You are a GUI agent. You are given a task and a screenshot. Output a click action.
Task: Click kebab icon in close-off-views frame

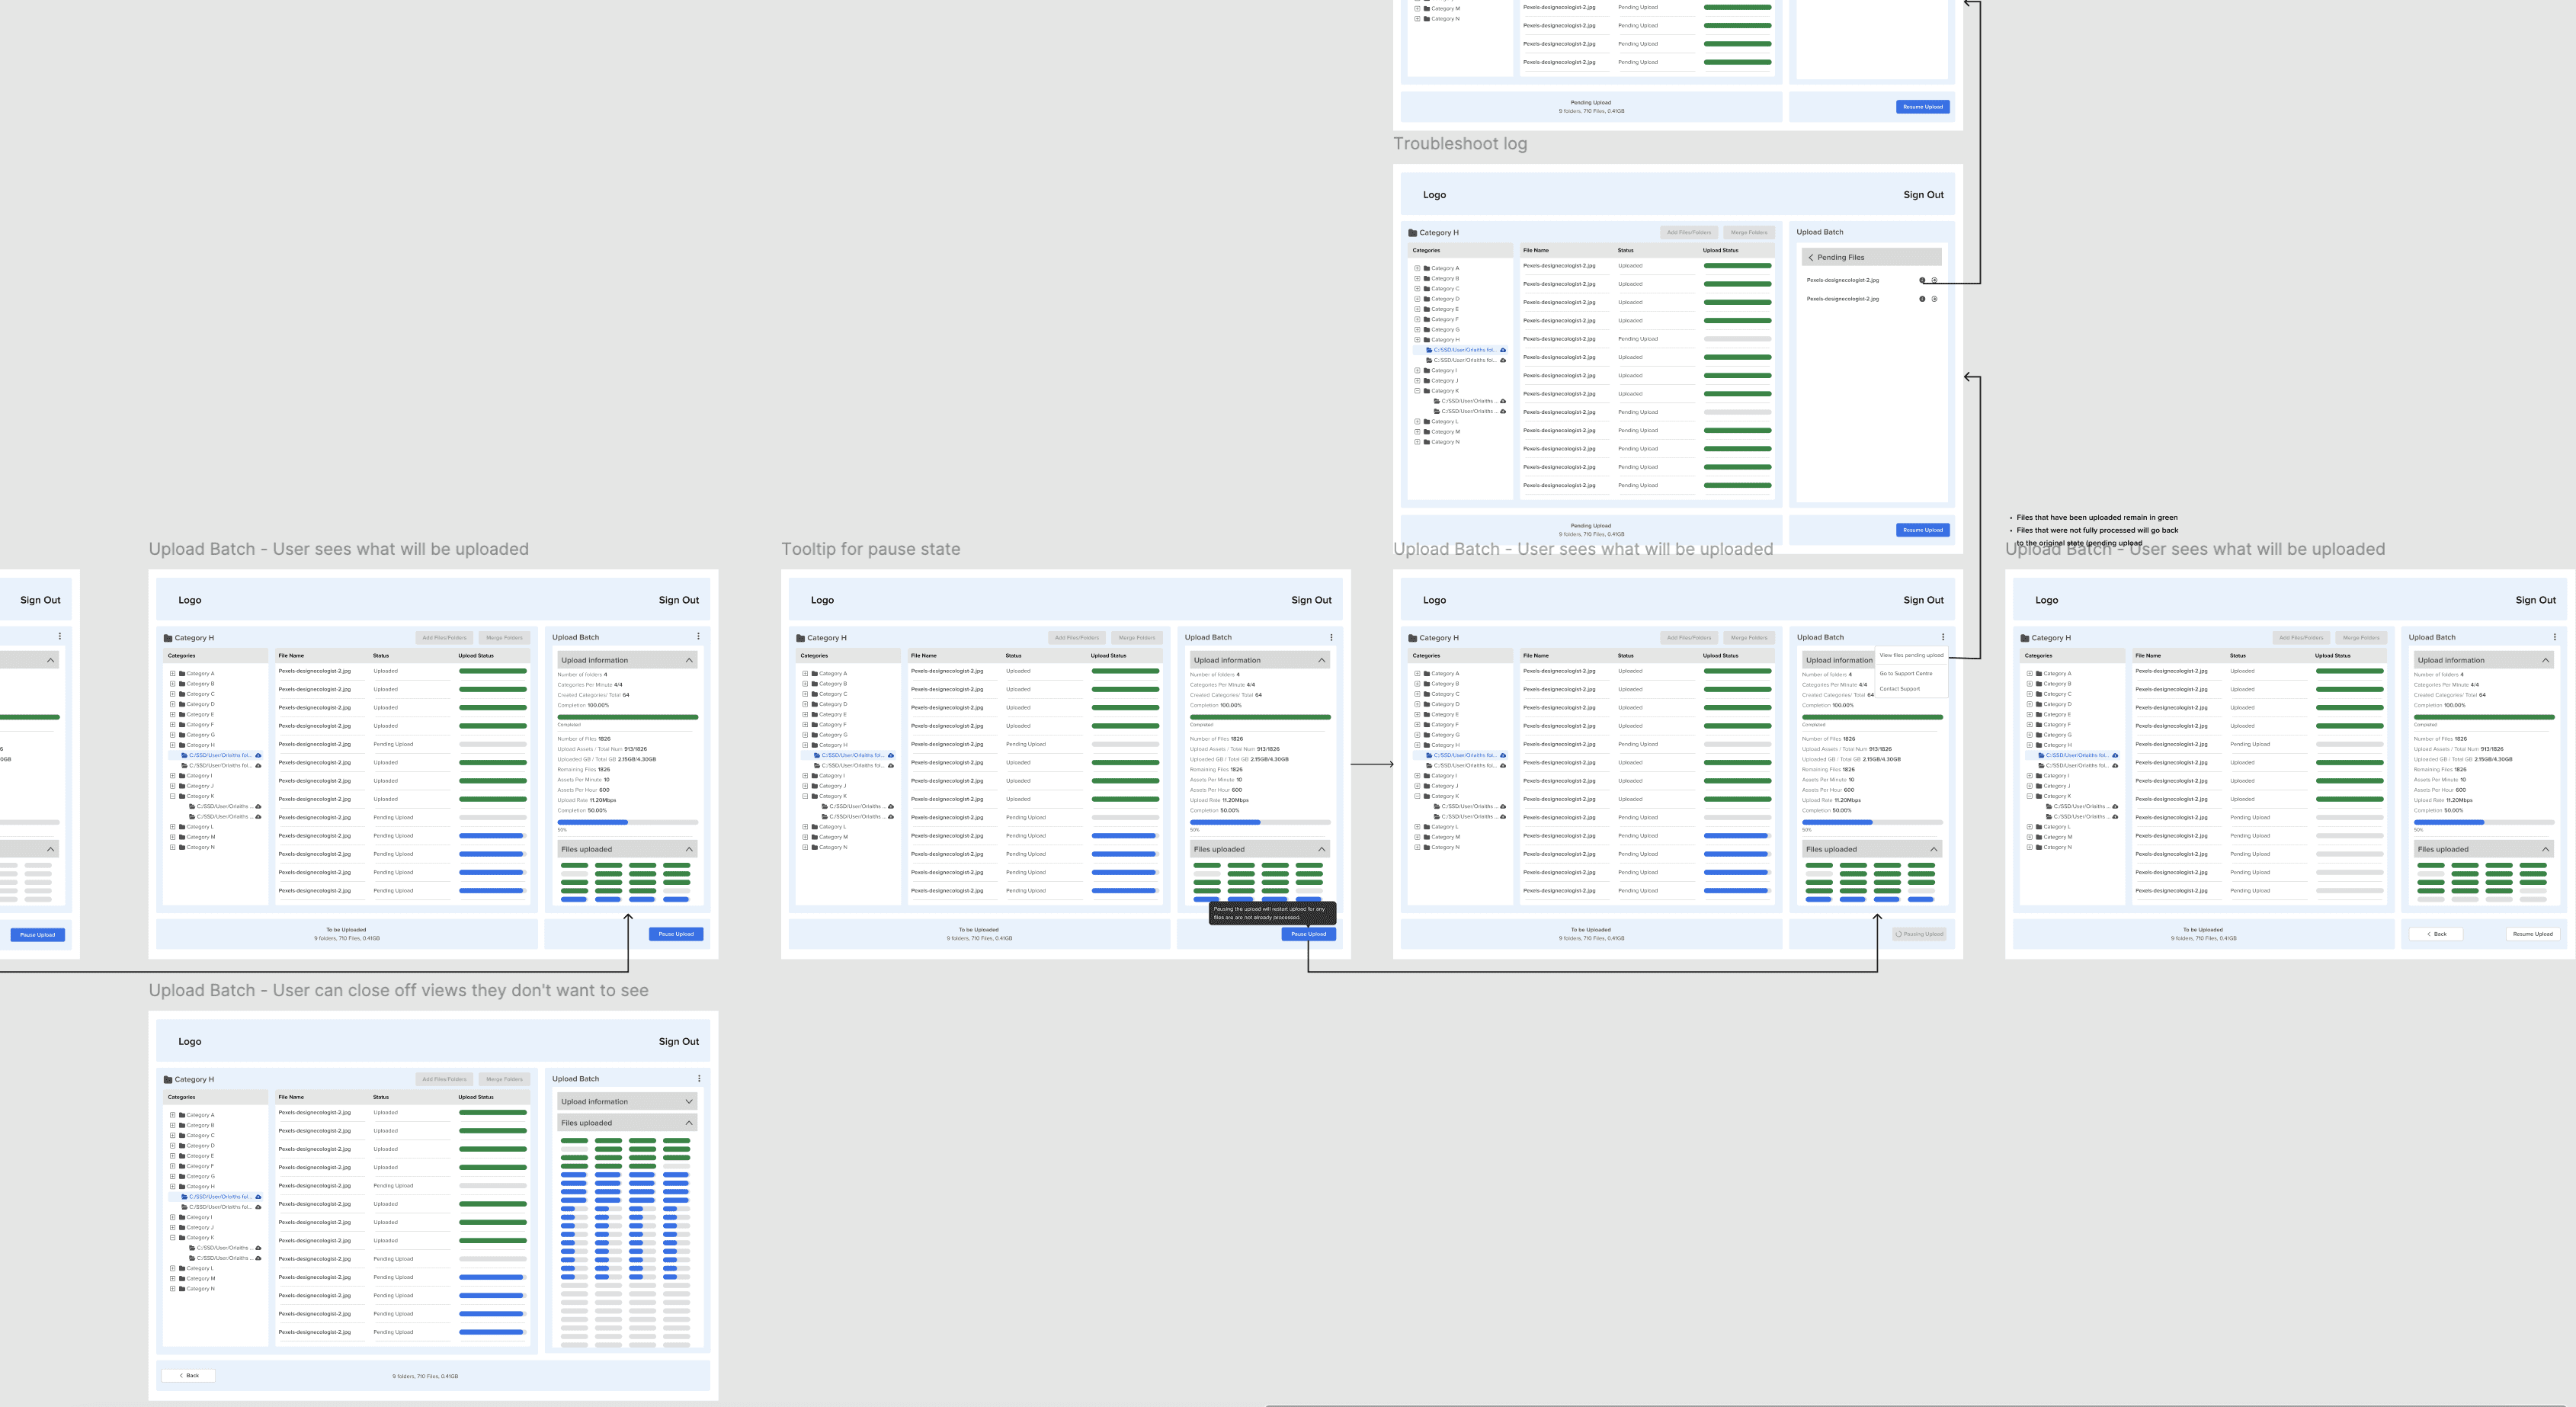(x=699, y=1078)
